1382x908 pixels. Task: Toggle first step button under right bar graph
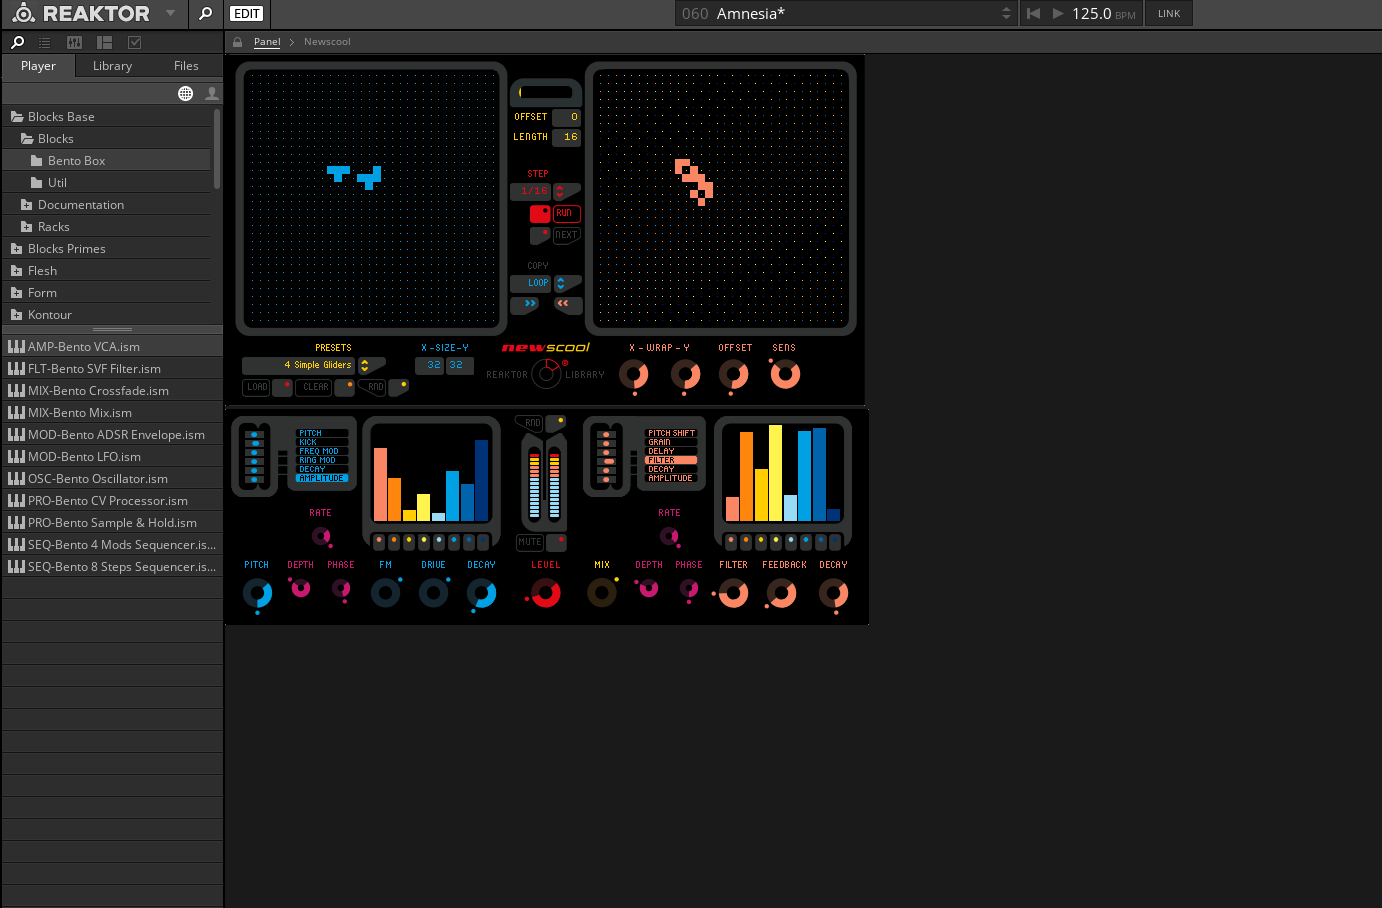click(x=731, y=541)
